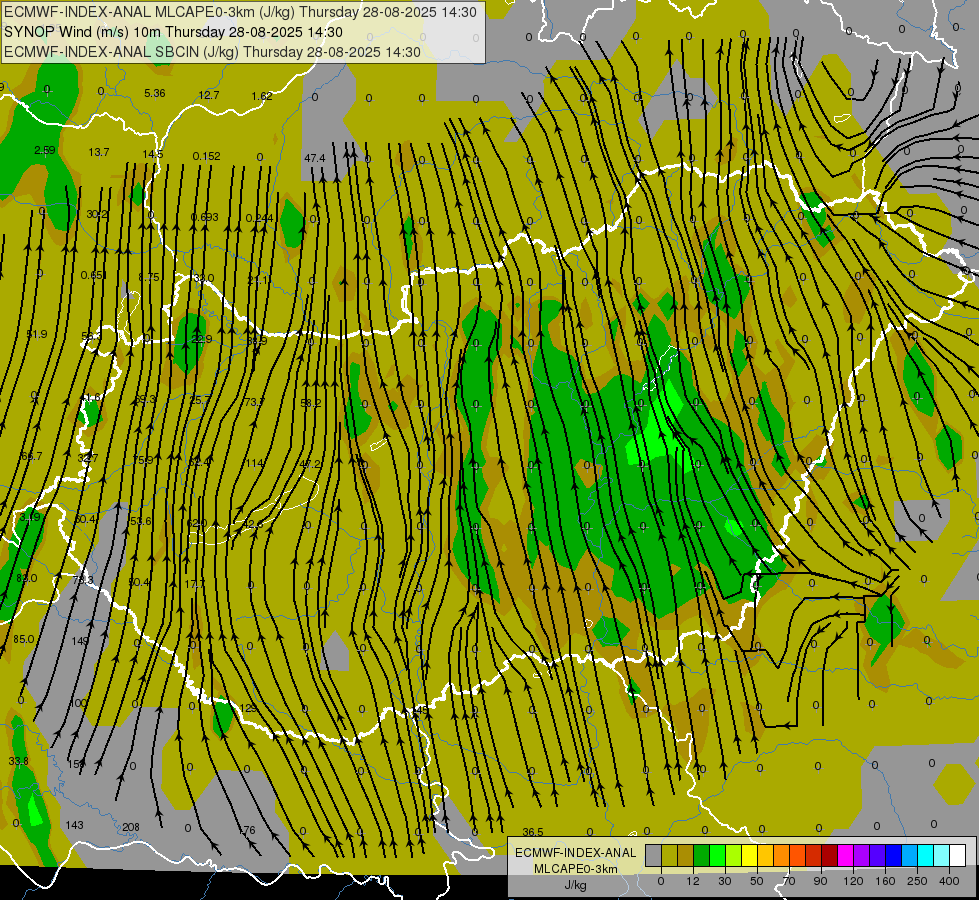This screenshot has width=979, height=900.
Task: Select the pure yellow legend swatch
Action: 749,856
